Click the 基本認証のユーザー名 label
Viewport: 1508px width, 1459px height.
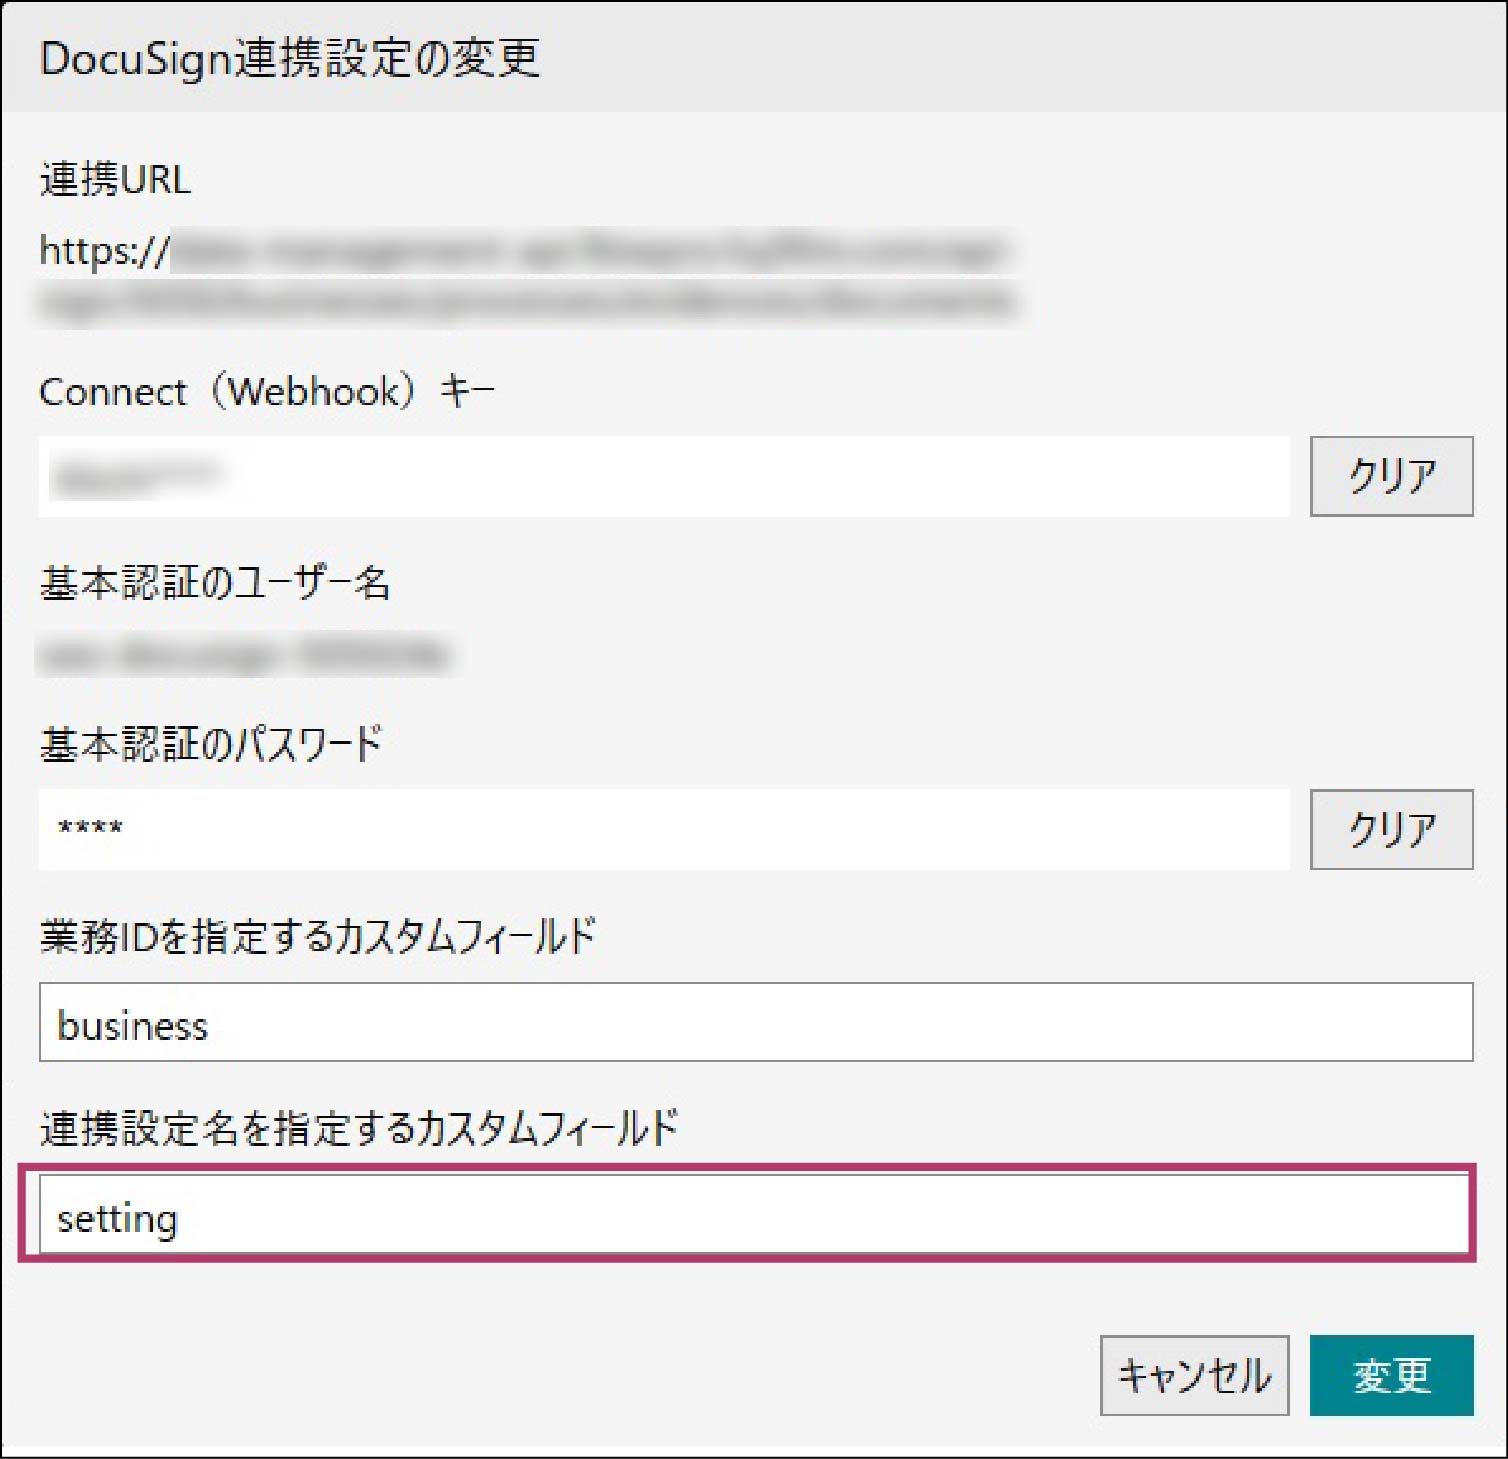click(214, 582)
